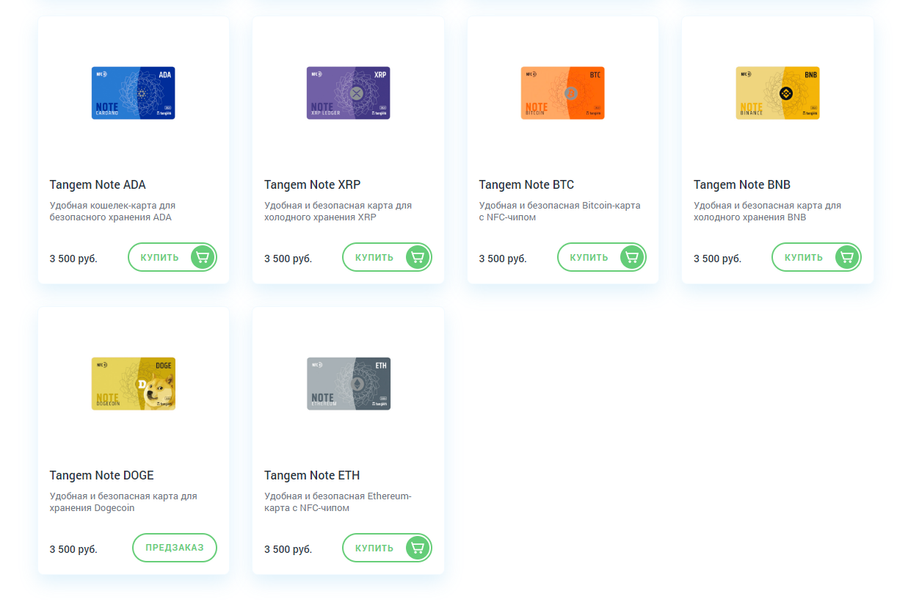
Task: Click the 3 500 руб. price of BNB
Action: 717,259
